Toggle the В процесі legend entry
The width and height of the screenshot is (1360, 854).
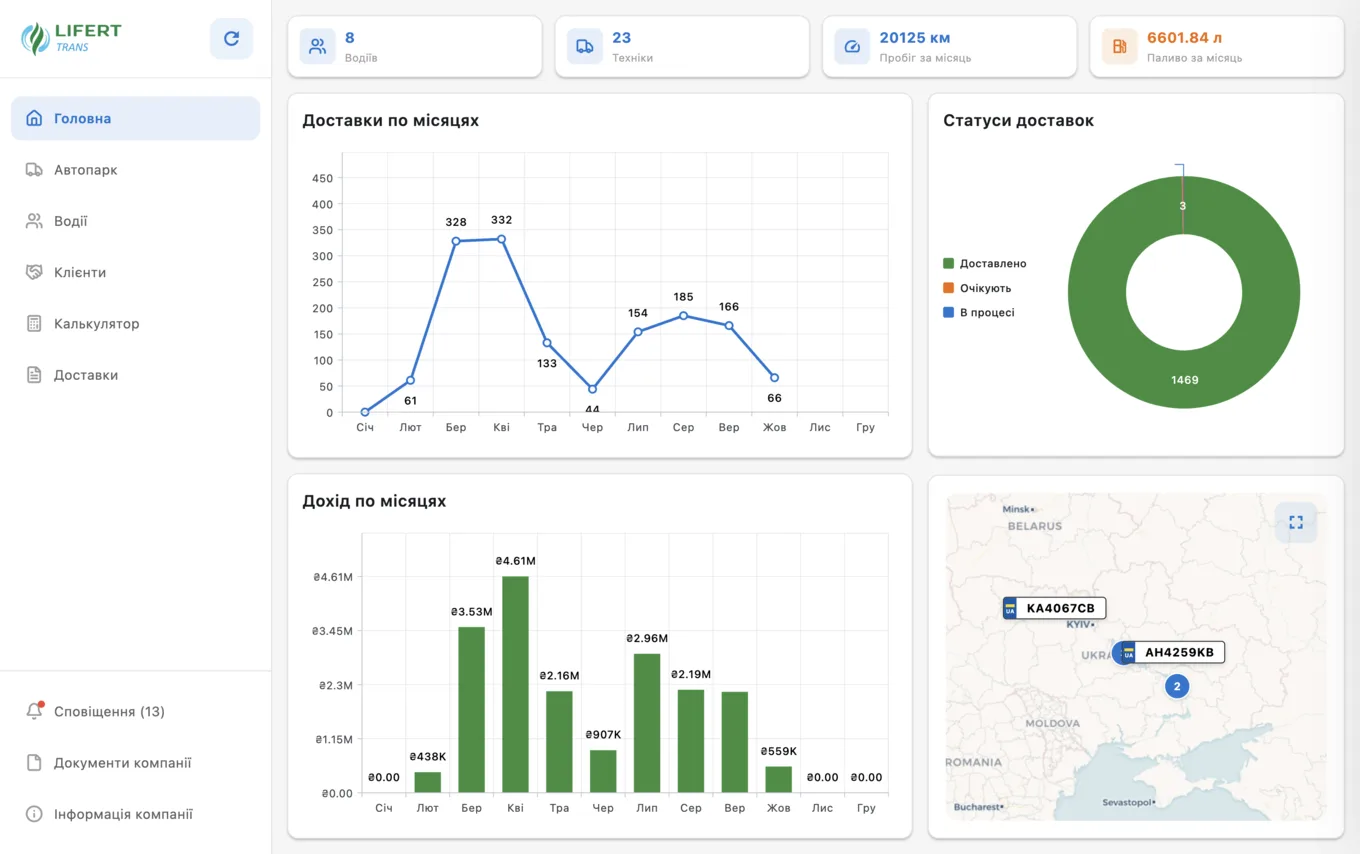[x=979, y=313]
